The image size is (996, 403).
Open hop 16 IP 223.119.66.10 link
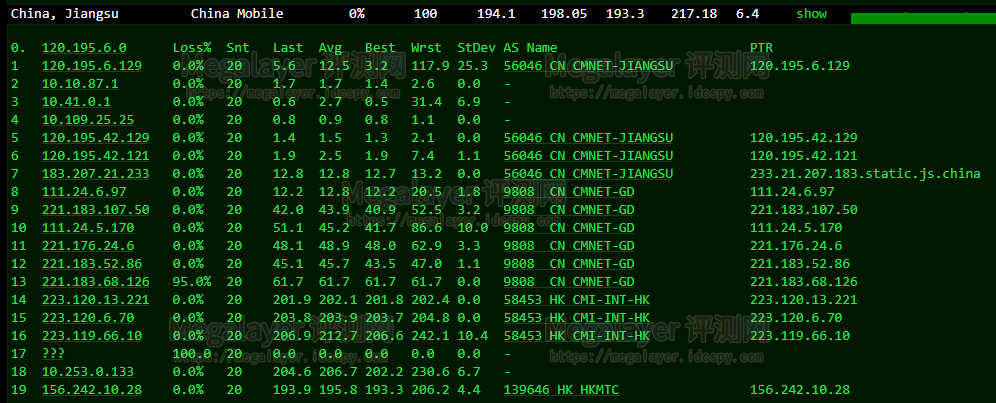[x=91, y=336]
